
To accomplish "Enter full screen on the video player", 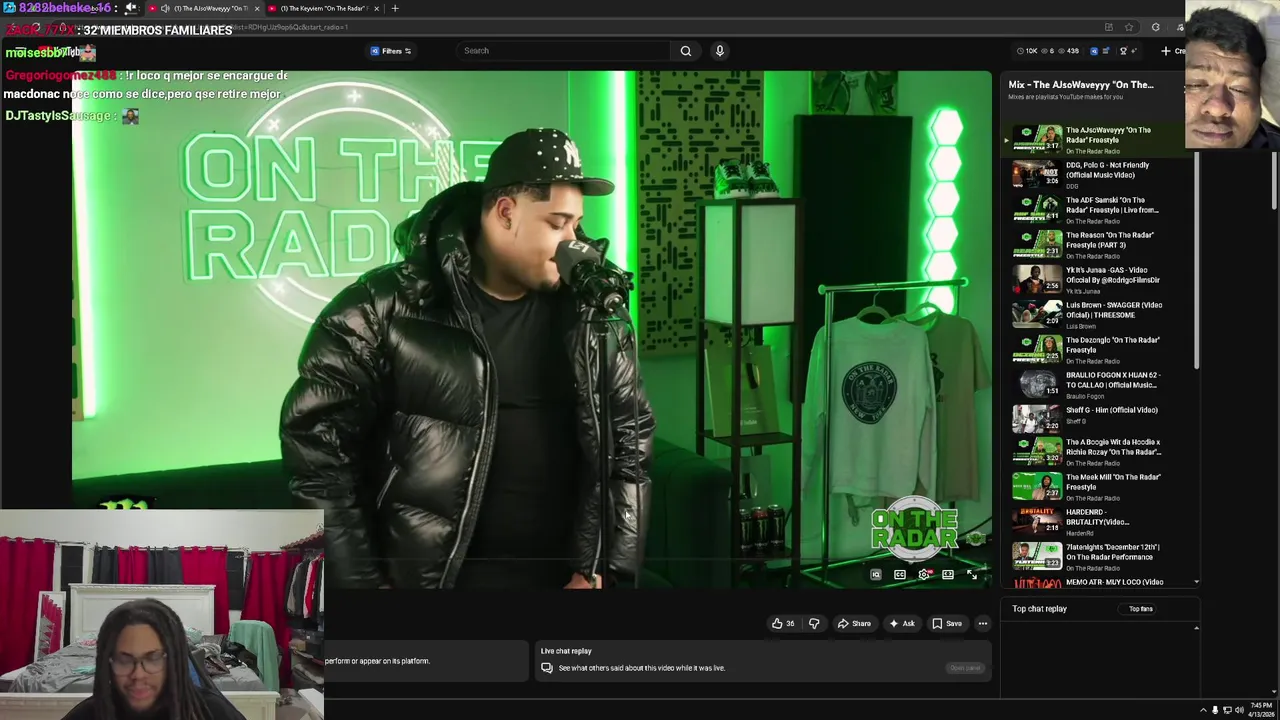I will (971, 575).
